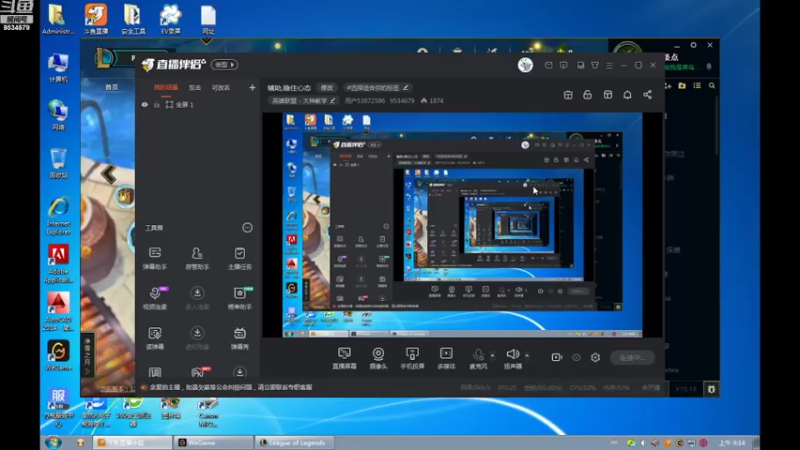
Task: Switch to League of Legends taskbar item
Action: [x=294, y=442]
